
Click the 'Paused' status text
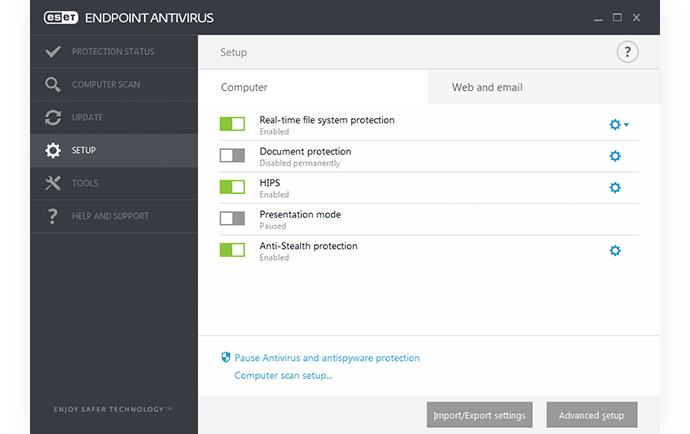pos(273,226)
